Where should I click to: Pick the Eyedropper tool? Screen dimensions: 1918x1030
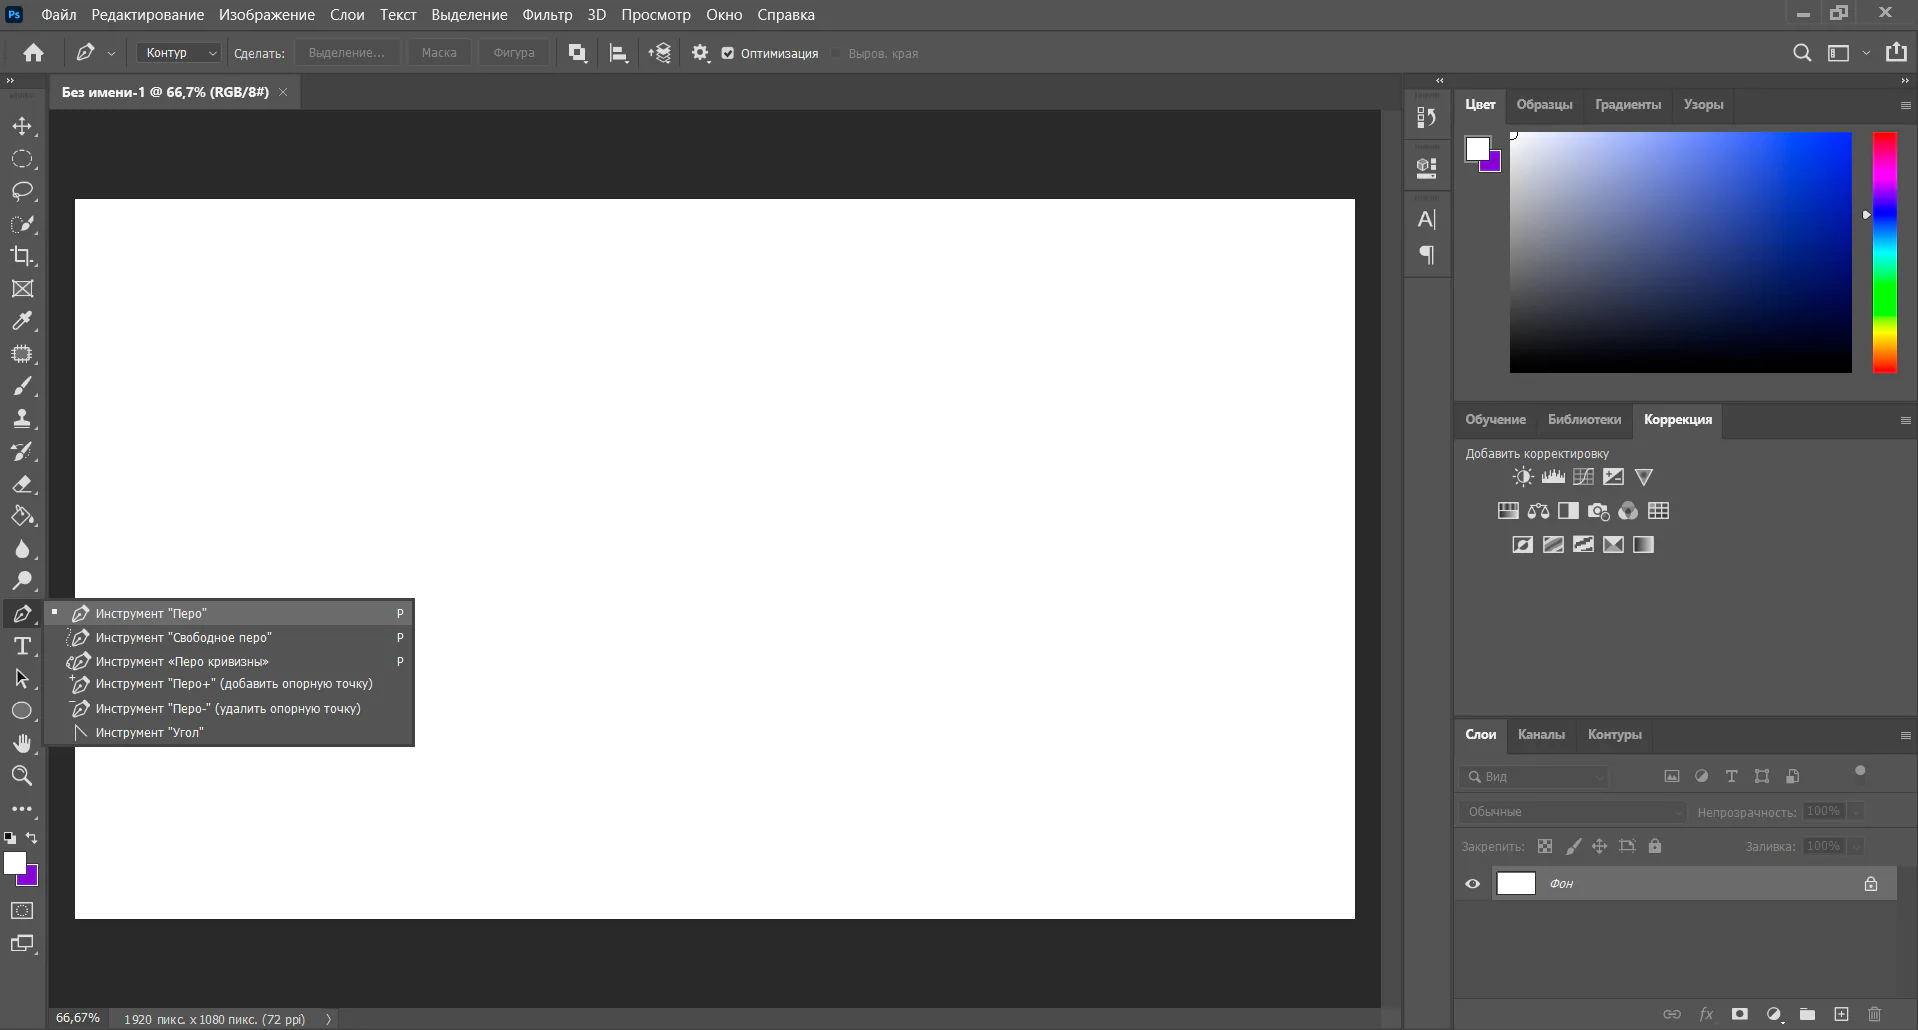point(22,321)
